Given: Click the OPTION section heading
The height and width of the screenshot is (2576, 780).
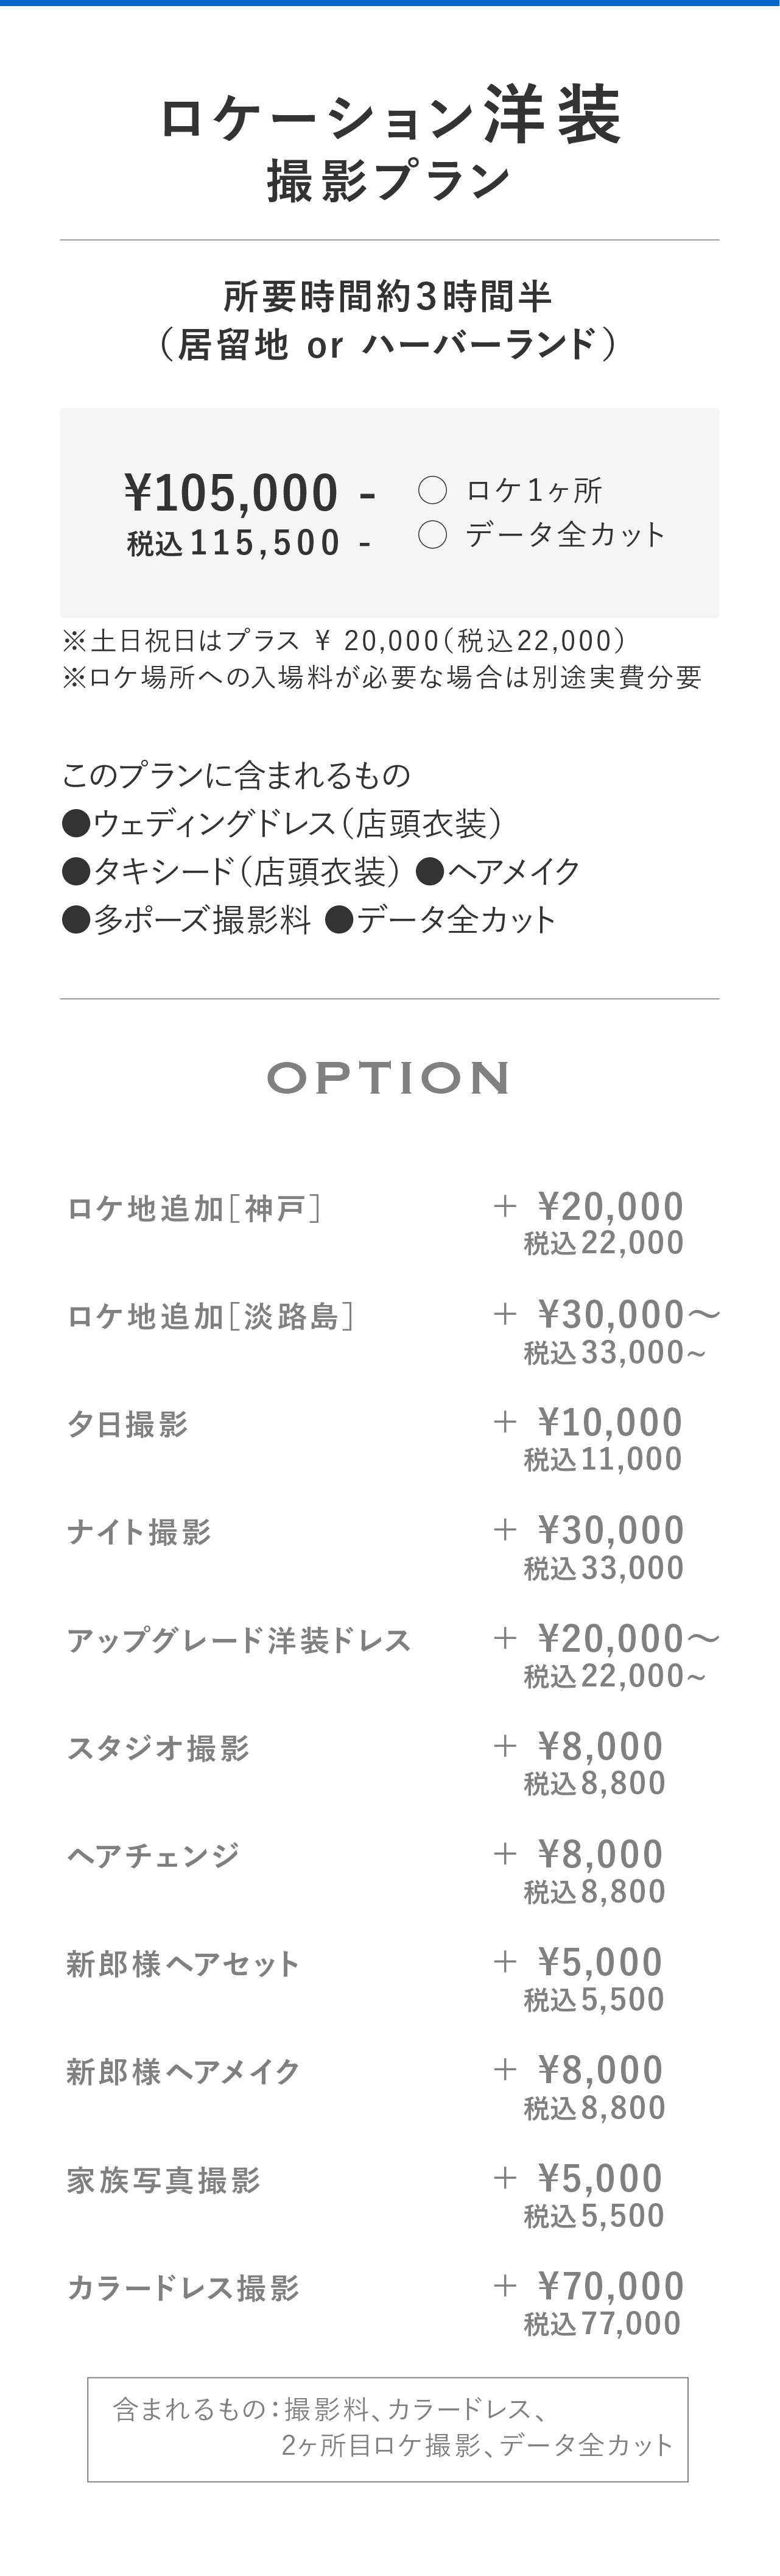Looking at the screenshot, I should 389,1078.
